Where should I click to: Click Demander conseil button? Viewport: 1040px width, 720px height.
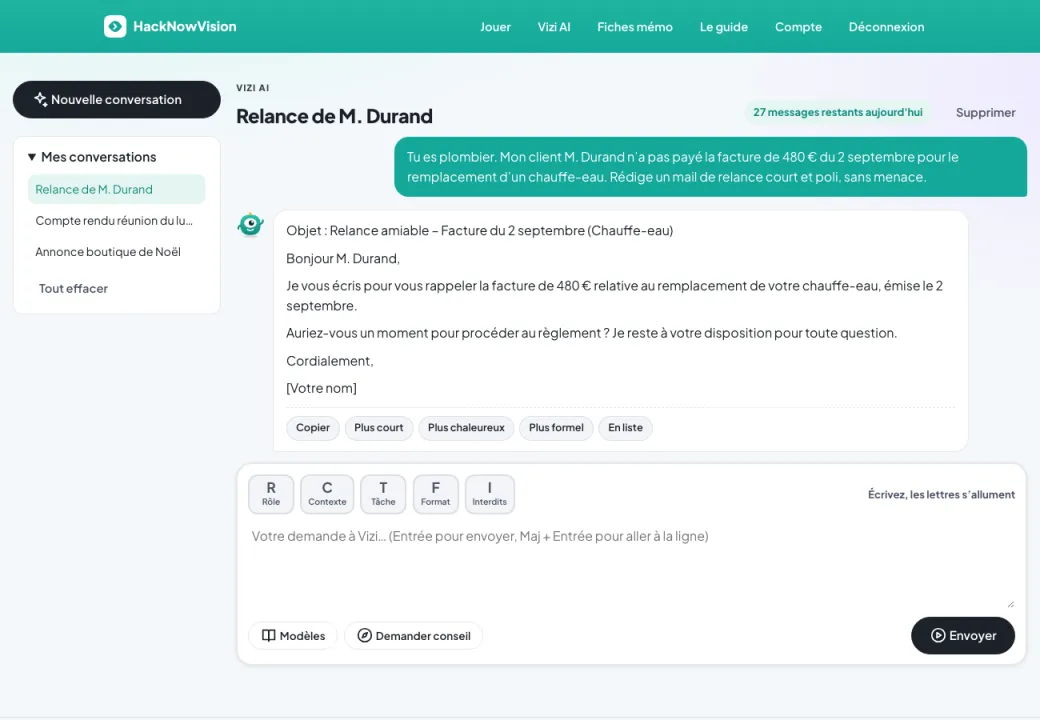(413, 636)
